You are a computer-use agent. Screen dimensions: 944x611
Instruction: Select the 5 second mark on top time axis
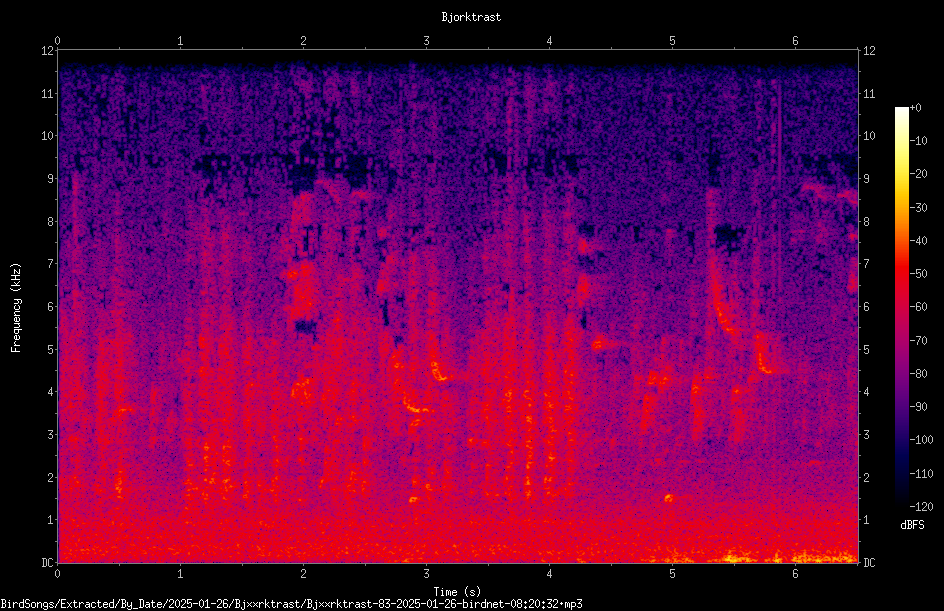[x=672, y=41]
